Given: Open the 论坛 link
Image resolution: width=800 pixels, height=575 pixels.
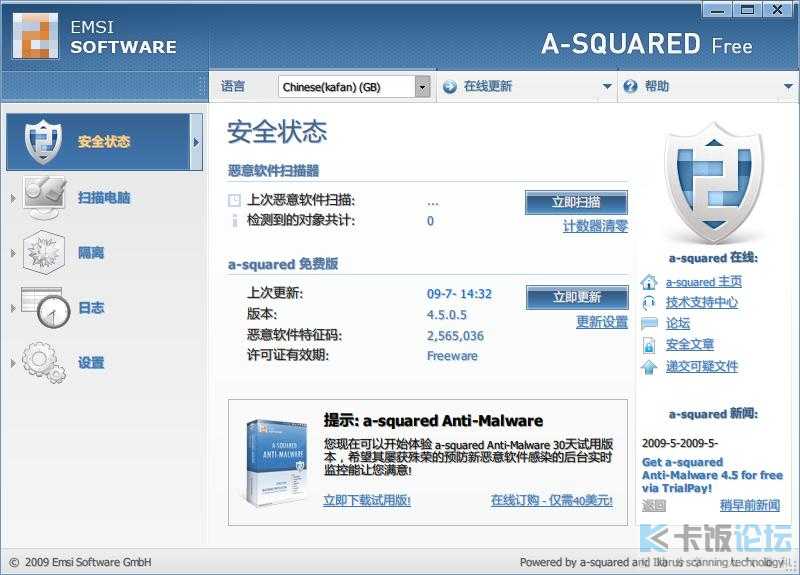Looking at the screenshot, I should tap(678, 323).
